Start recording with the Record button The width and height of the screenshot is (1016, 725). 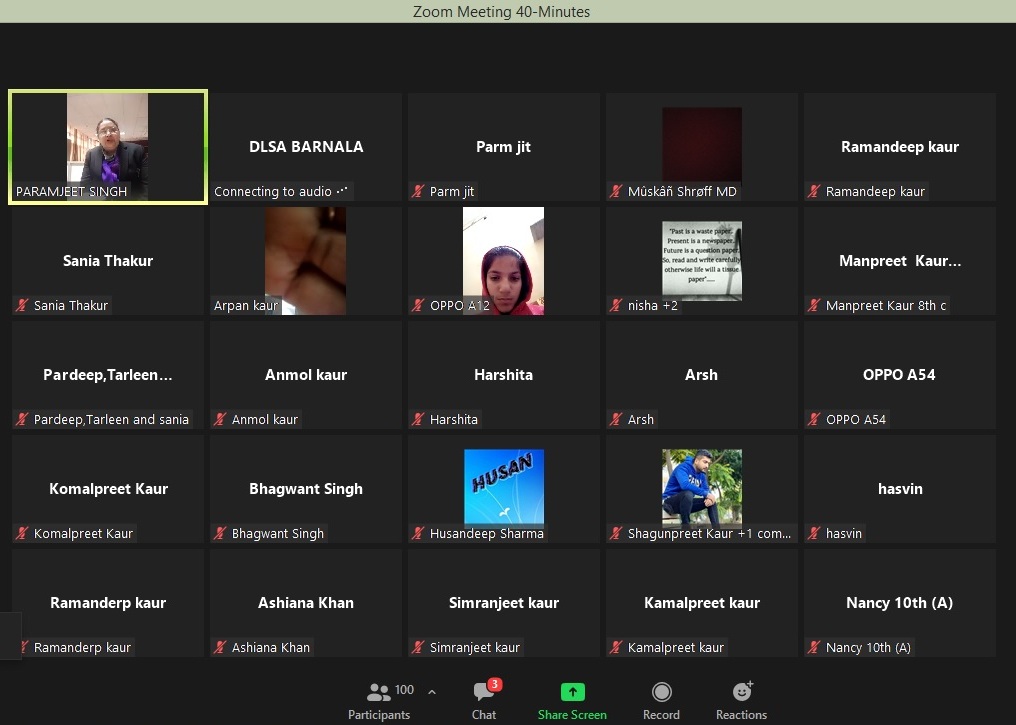point(661,700)
